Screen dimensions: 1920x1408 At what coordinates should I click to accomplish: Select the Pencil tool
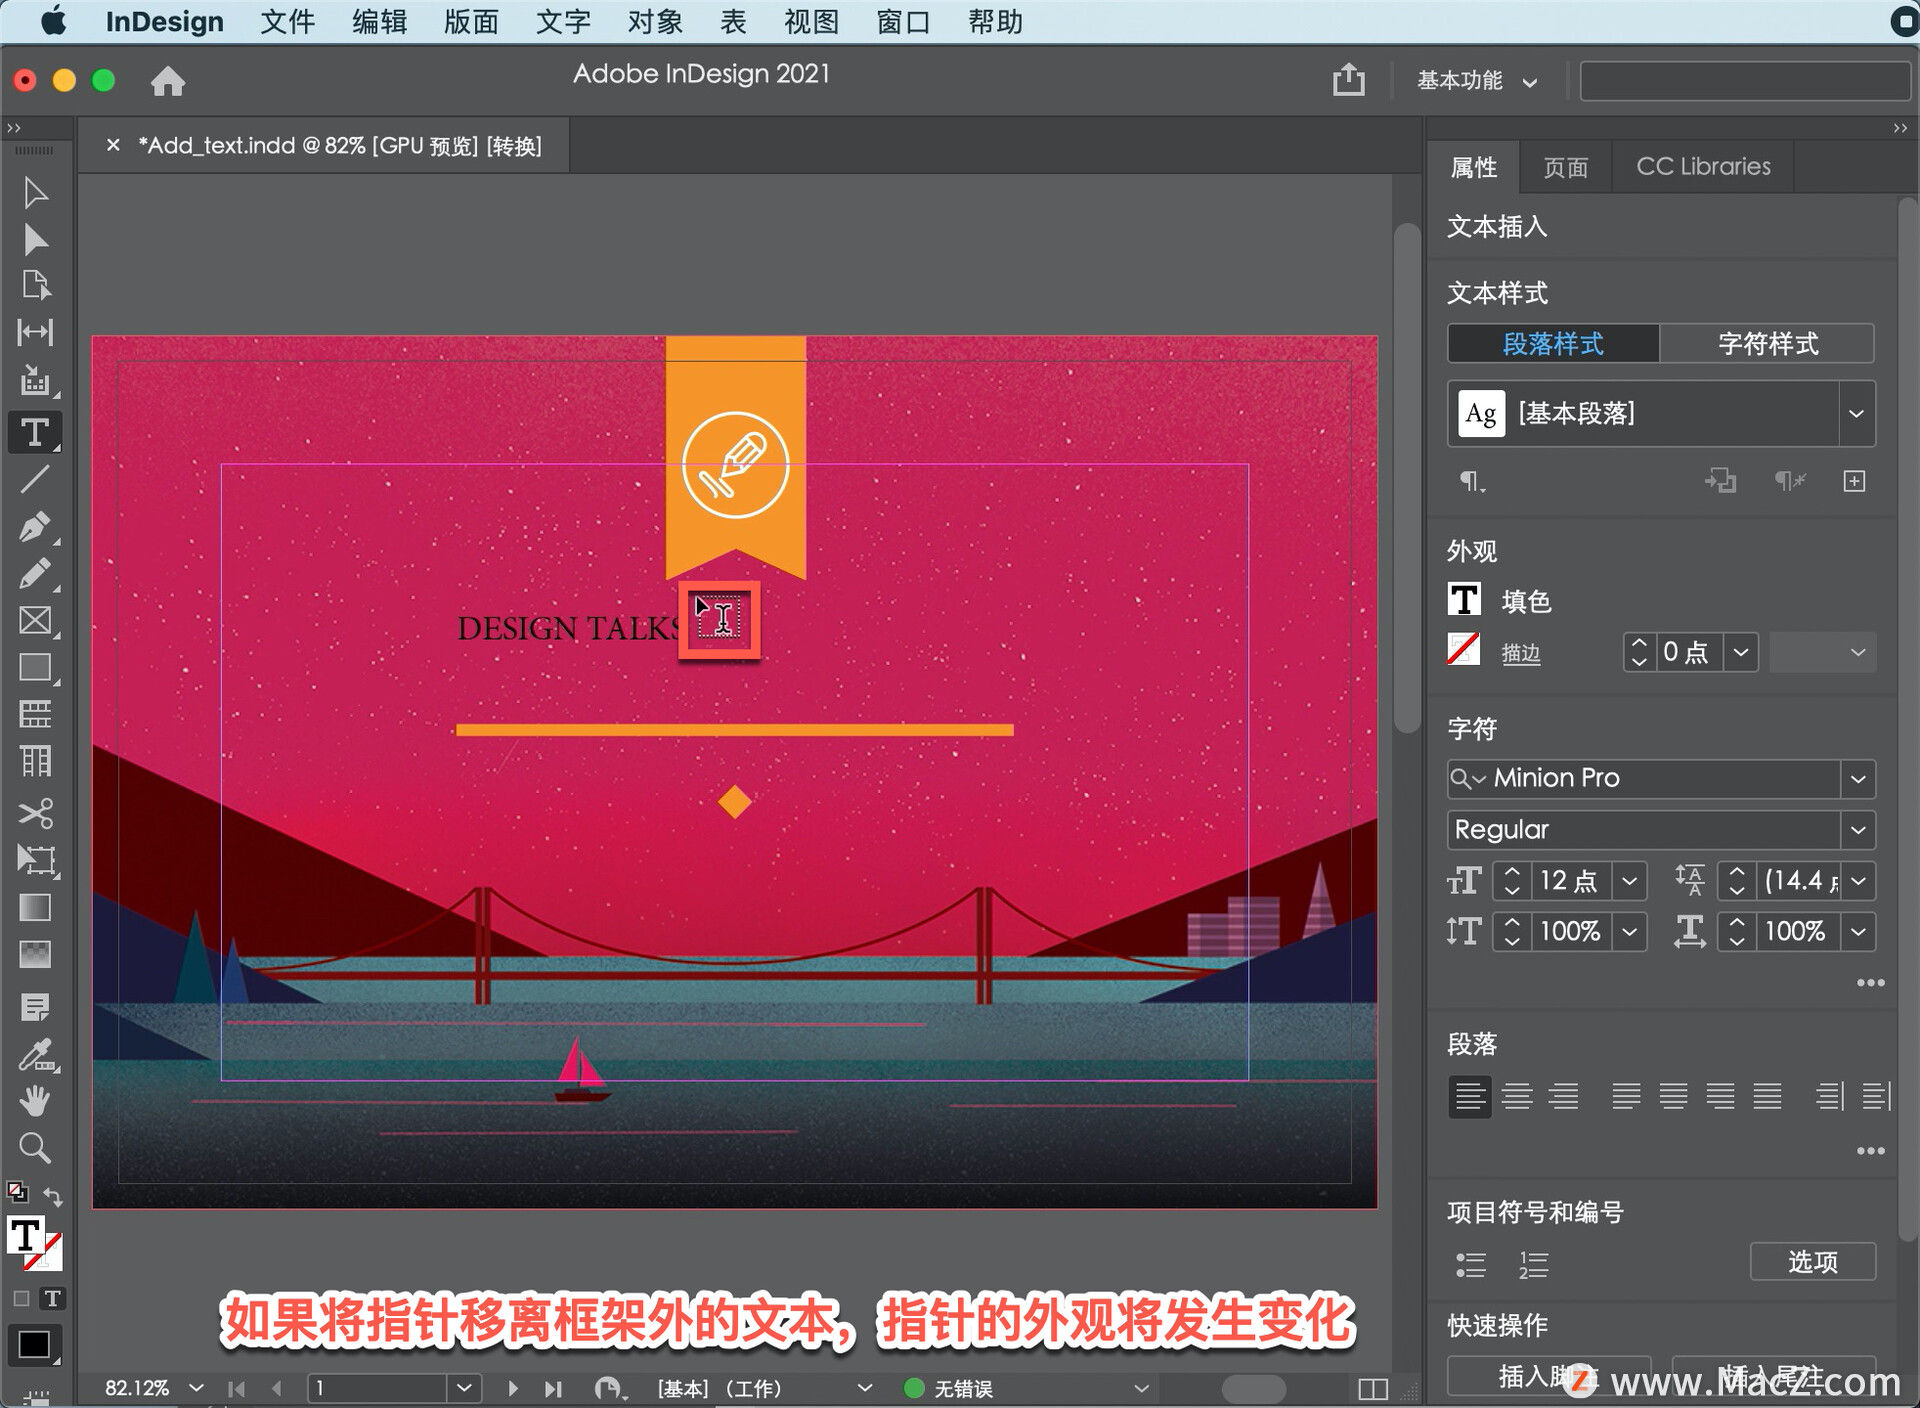35,574
